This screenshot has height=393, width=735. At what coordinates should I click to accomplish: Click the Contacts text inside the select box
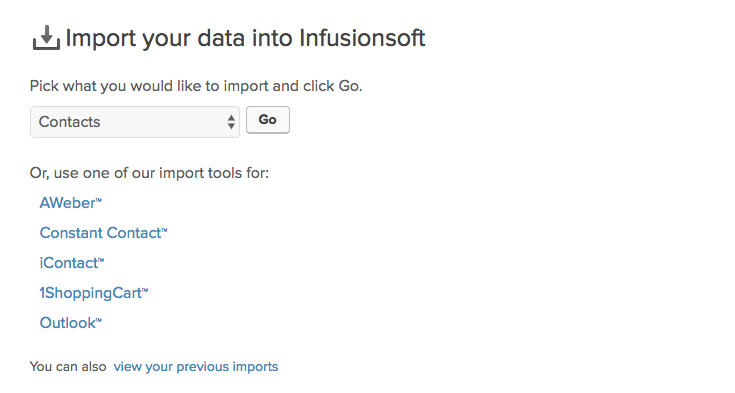coord(69,122)
